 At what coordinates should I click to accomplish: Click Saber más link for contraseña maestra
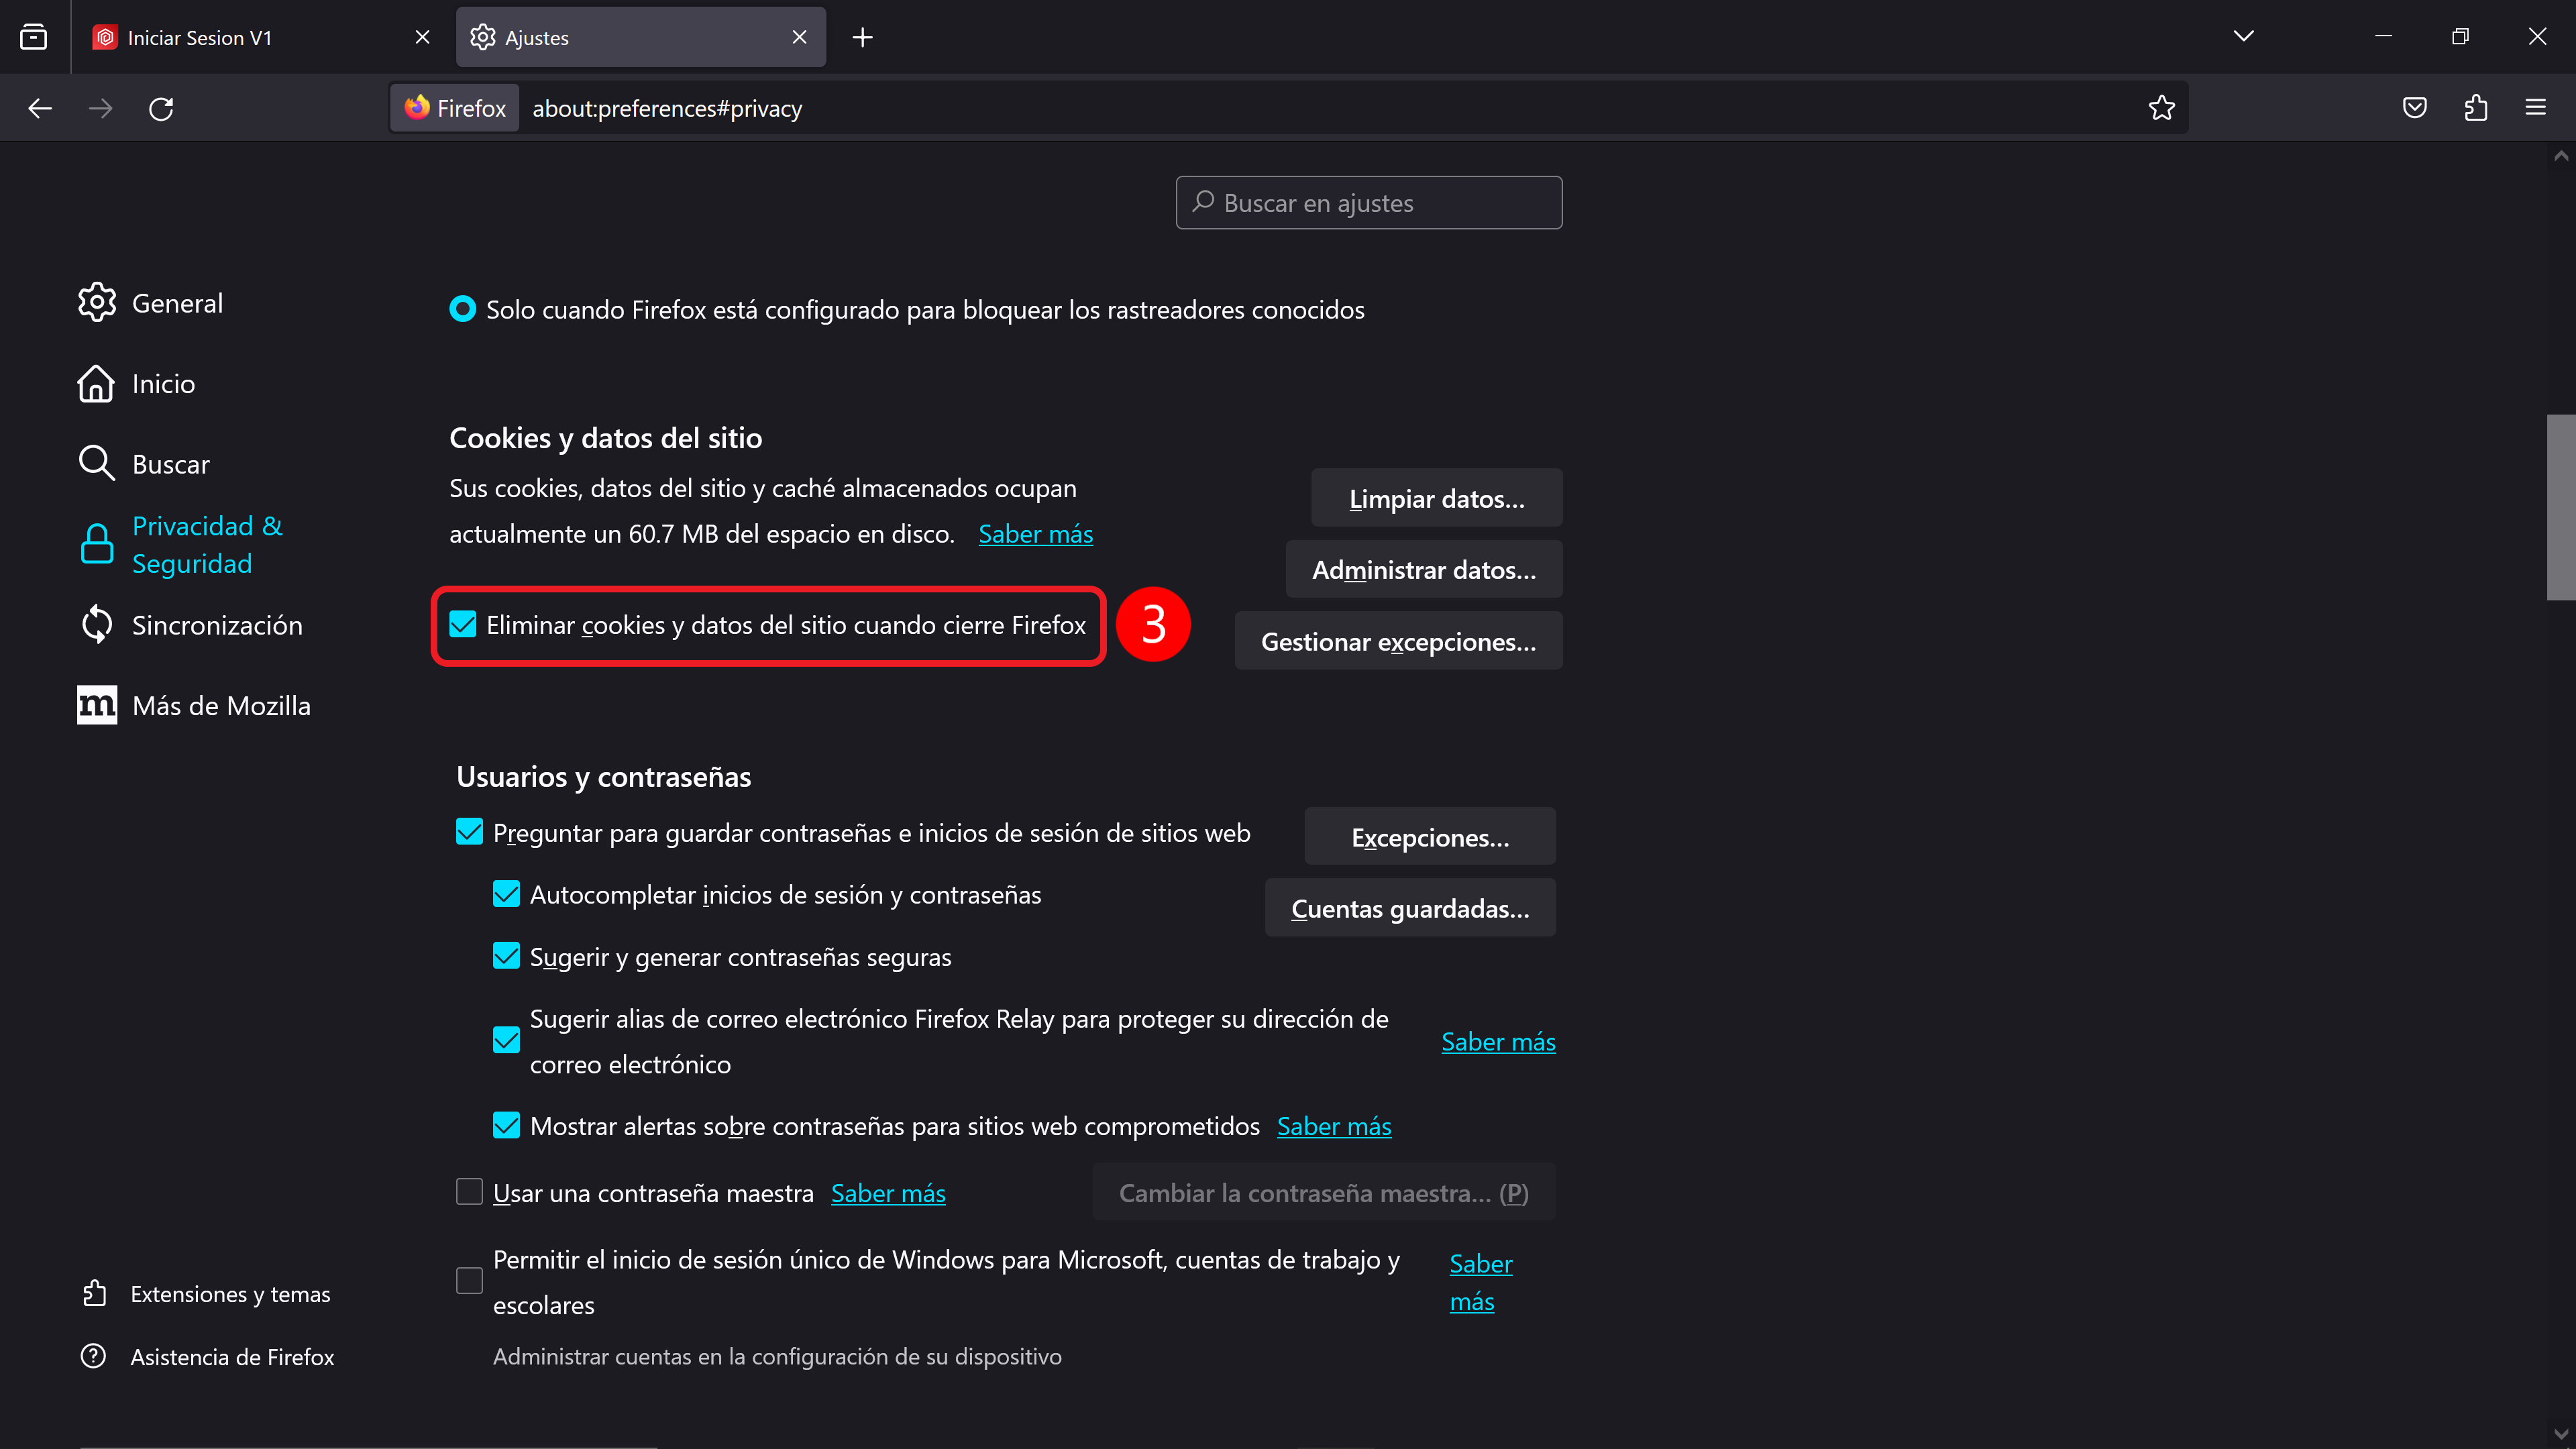point(888,1193)
